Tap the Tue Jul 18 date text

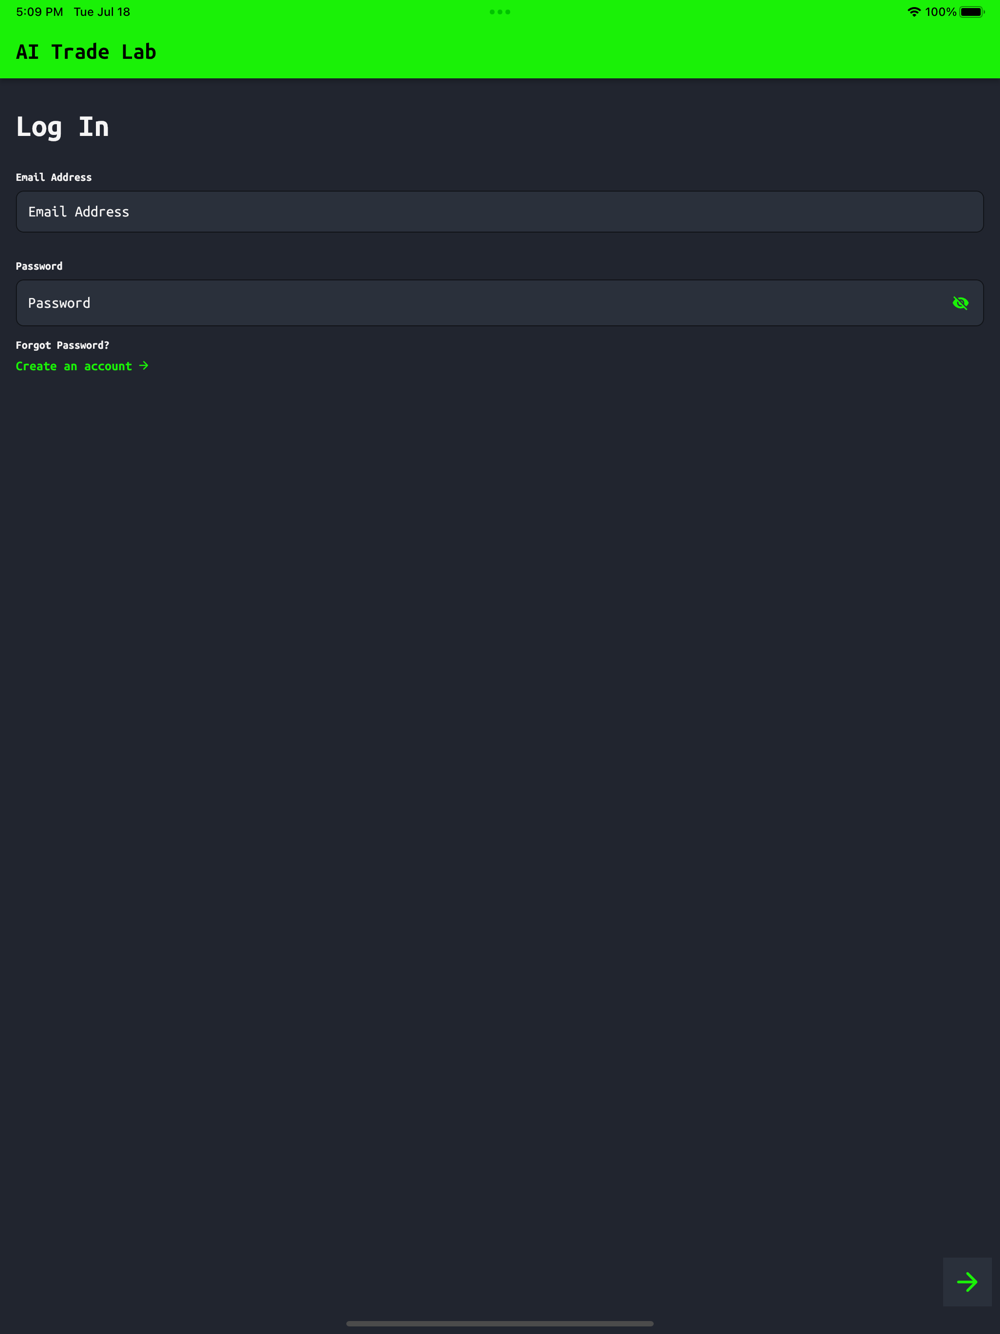102,12
